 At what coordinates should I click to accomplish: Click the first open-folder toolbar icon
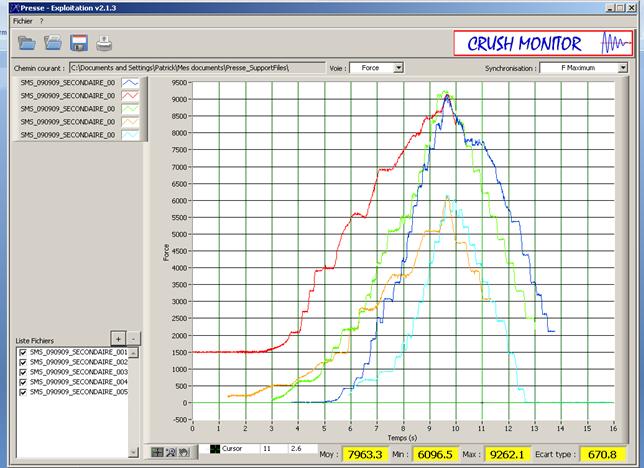(x=27, y=43)
